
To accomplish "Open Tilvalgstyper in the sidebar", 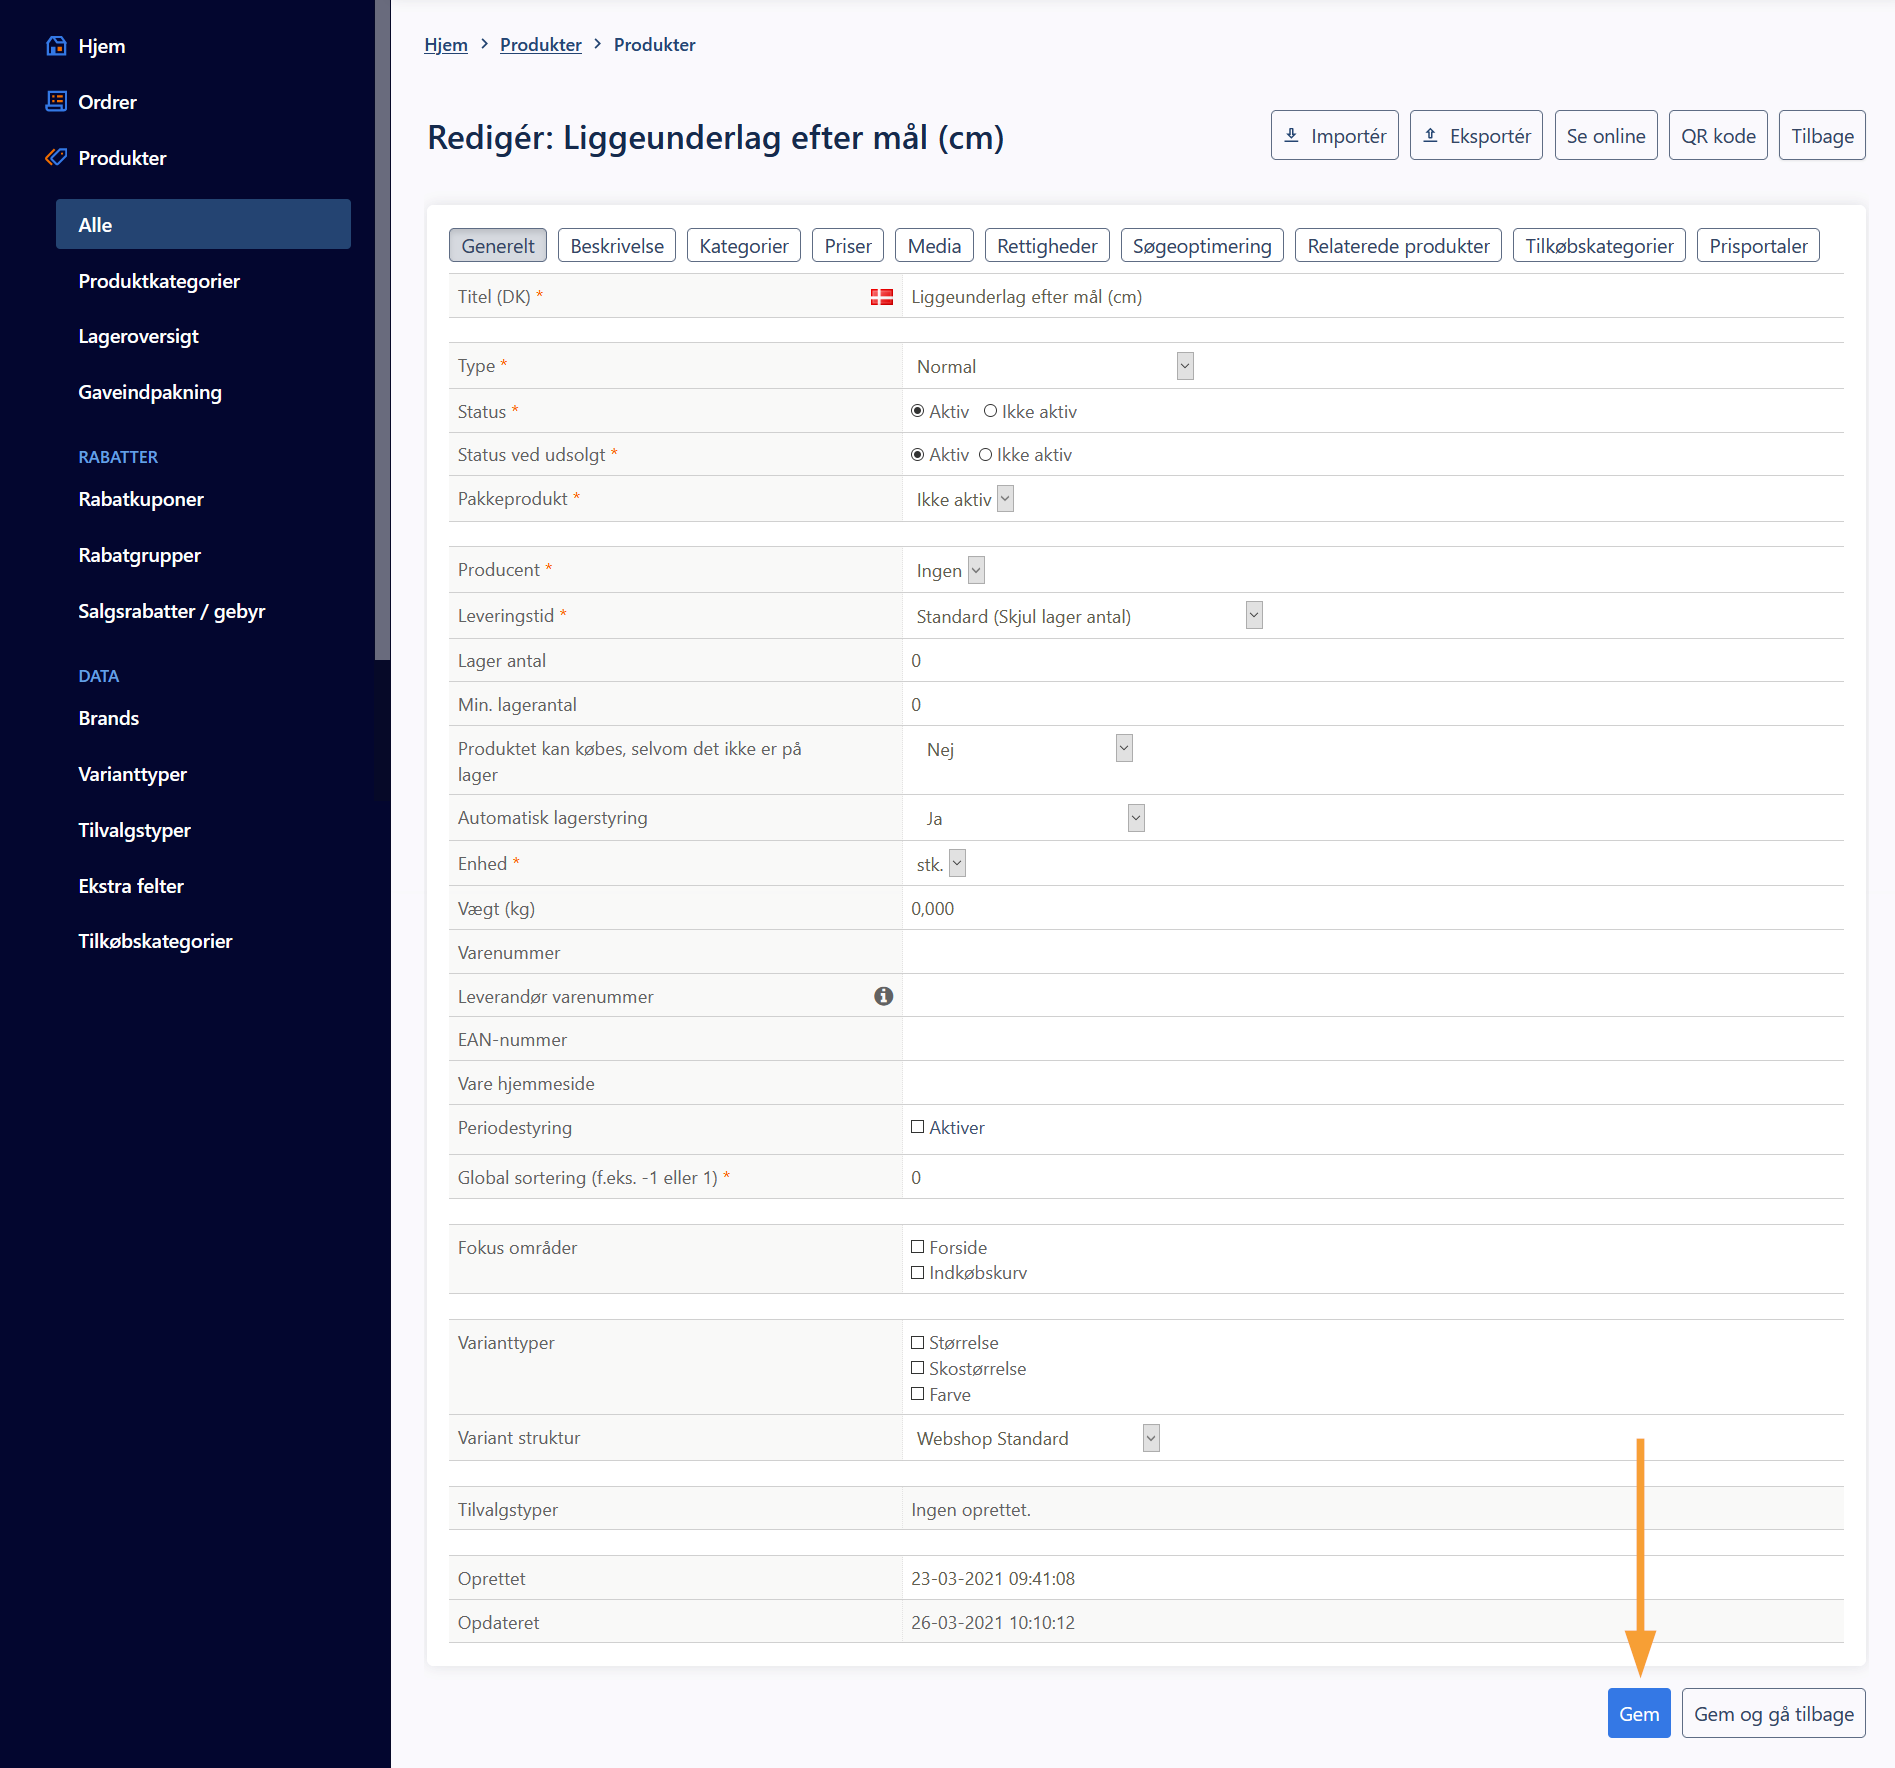I will coord(134,830).
